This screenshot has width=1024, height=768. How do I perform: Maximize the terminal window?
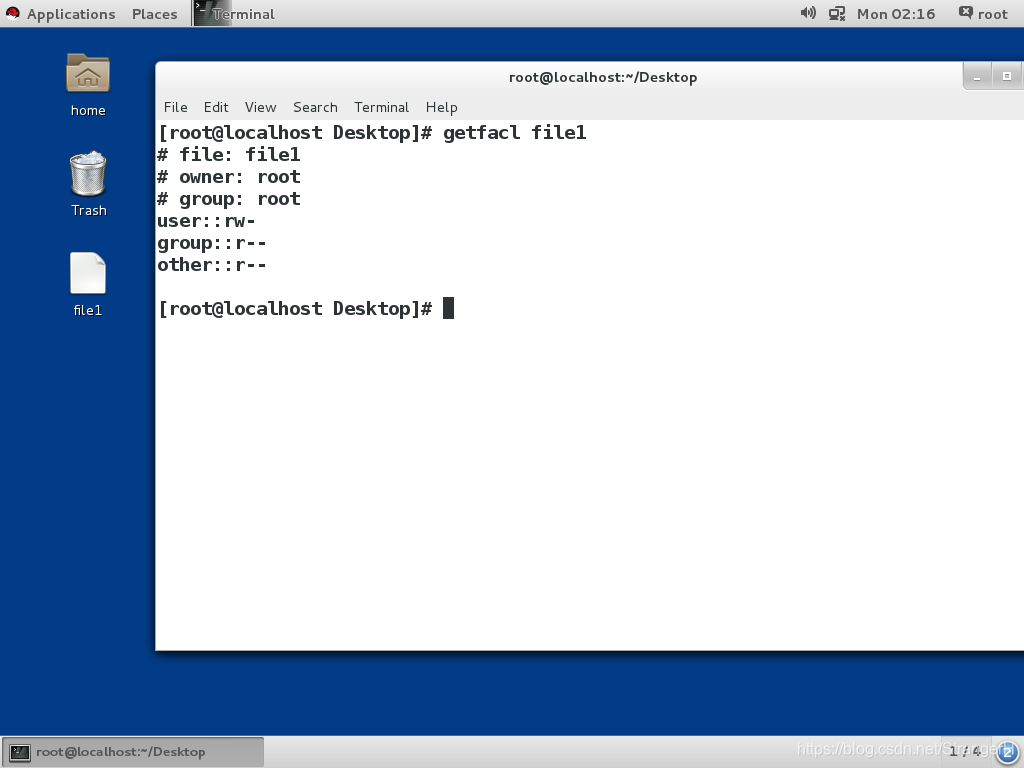(1006, 76)
